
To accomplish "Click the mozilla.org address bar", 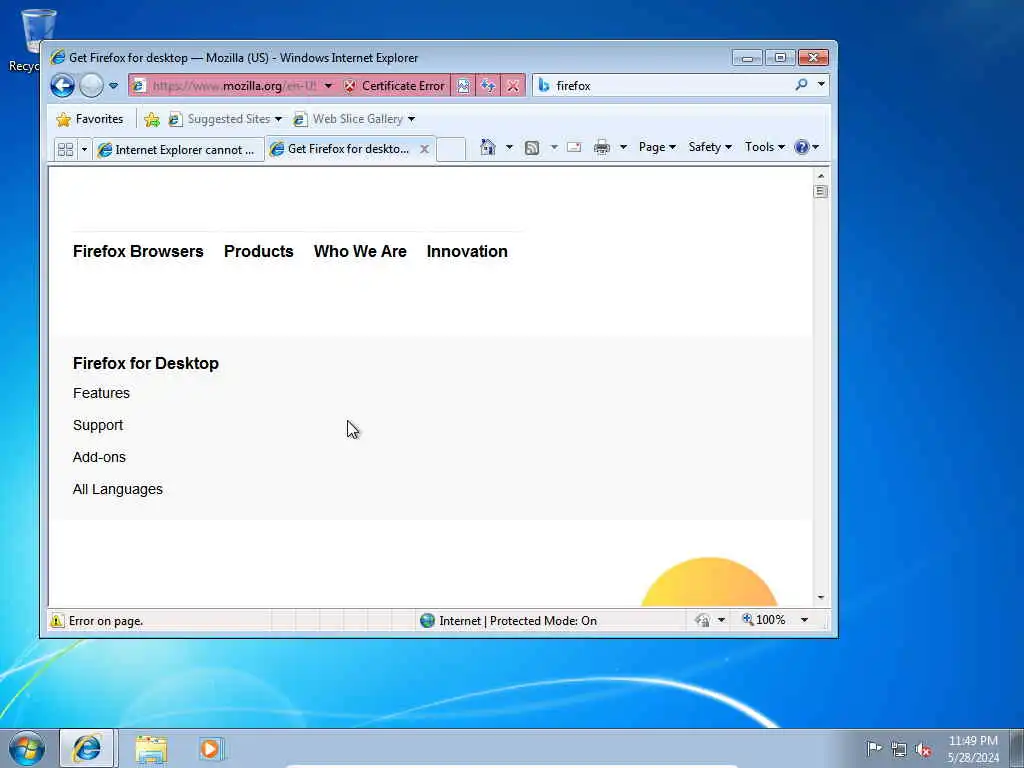I will 234,86.
